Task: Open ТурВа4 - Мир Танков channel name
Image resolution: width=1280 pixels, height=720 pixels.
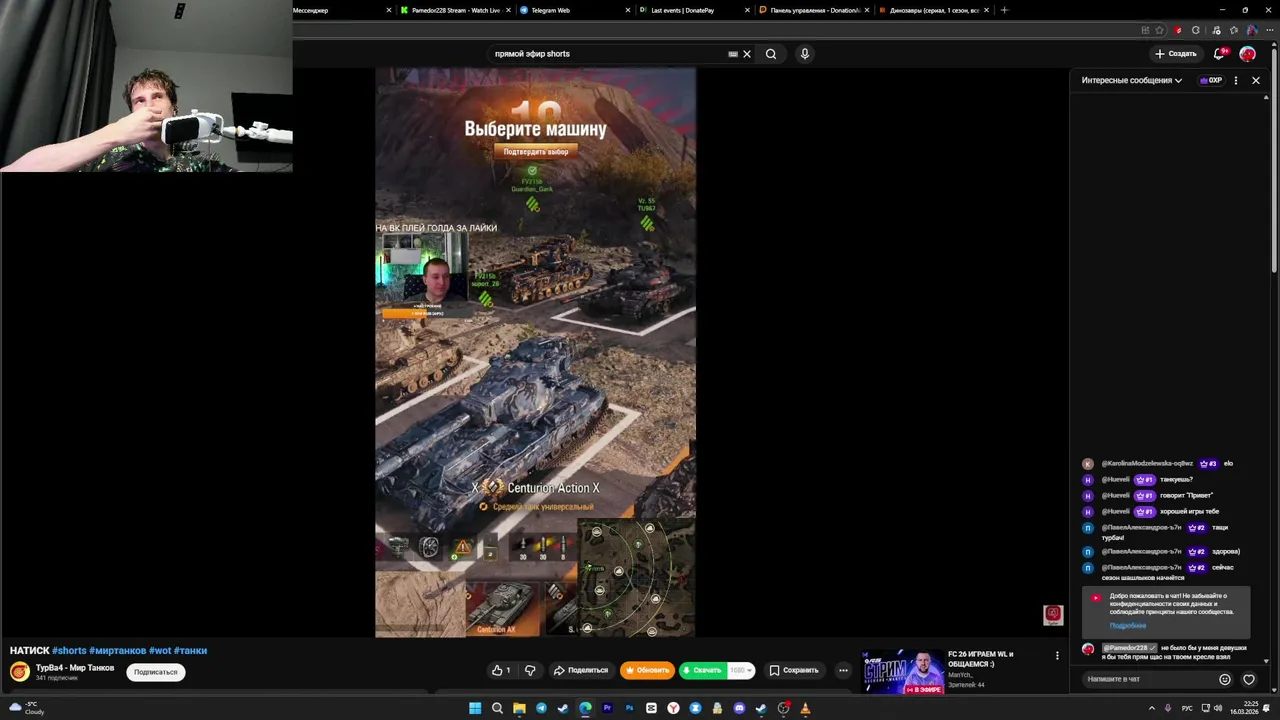Action: pos(75,667)
